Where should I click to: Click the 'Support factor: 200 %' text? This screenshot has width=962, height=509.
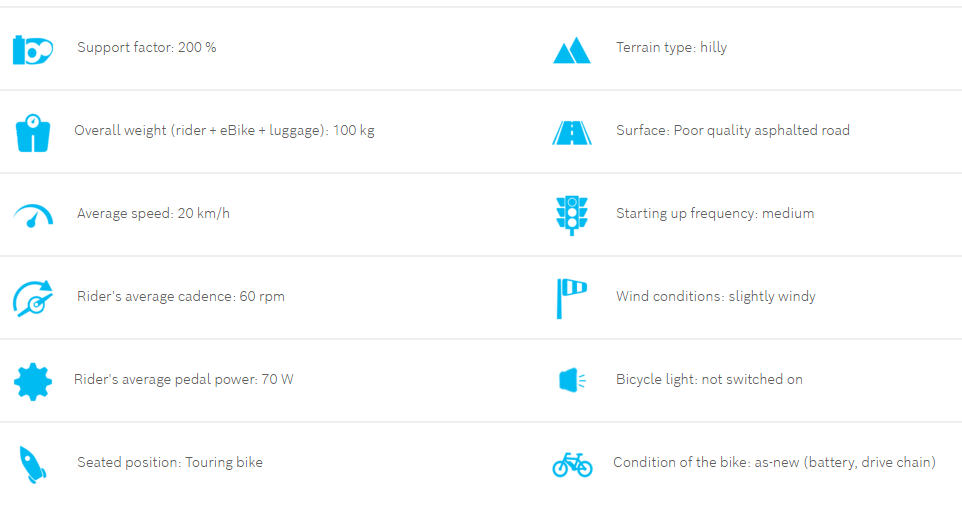coord(147,47)
